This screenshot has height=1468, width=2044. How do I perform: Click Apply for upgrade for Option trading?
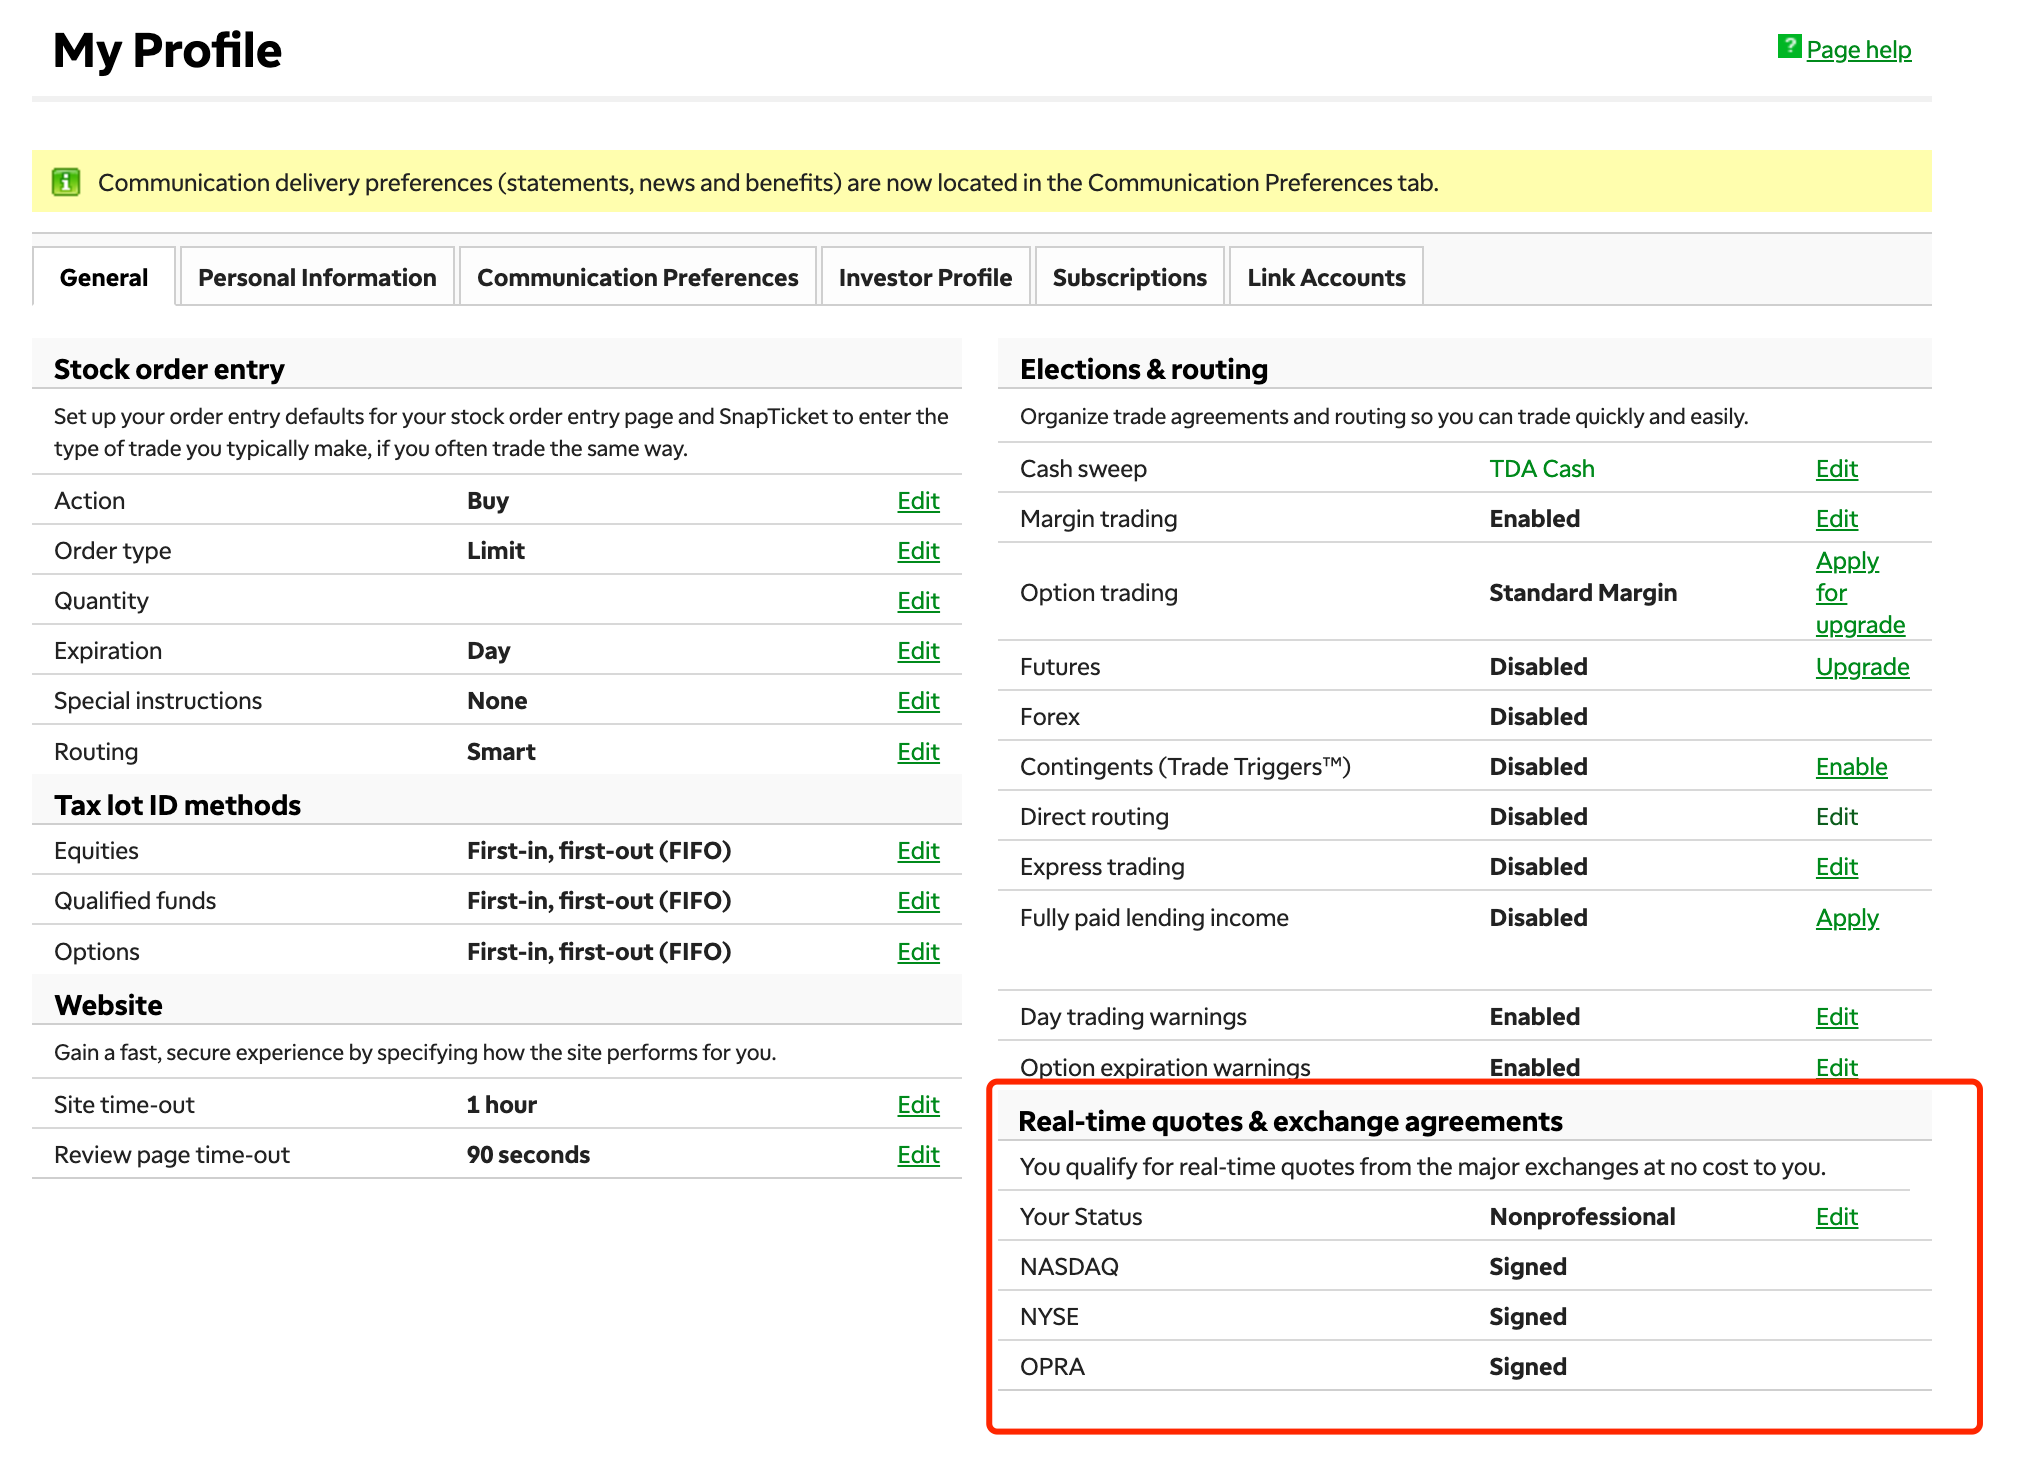click(1860, 593)
